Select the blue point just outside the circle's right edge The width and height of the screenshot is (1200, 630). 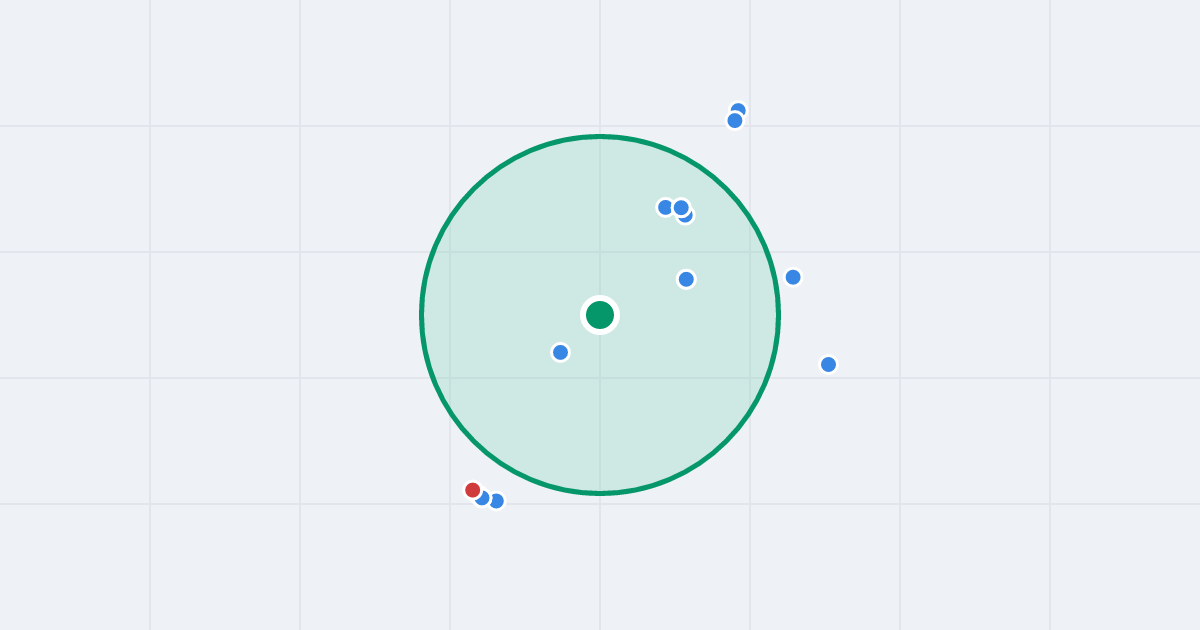(x=793, y=277)
